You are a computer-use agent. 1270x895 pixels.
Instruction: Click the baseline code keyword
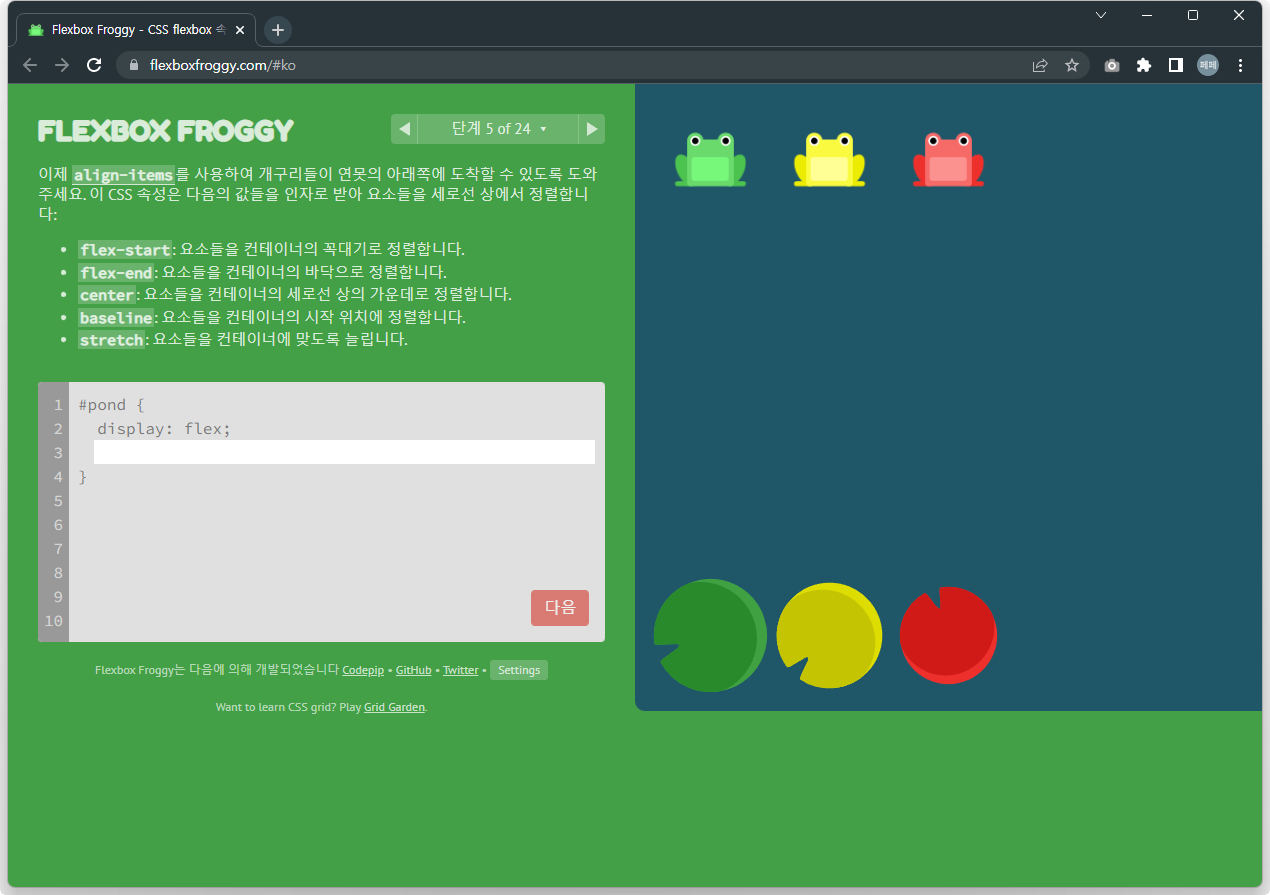116,318
